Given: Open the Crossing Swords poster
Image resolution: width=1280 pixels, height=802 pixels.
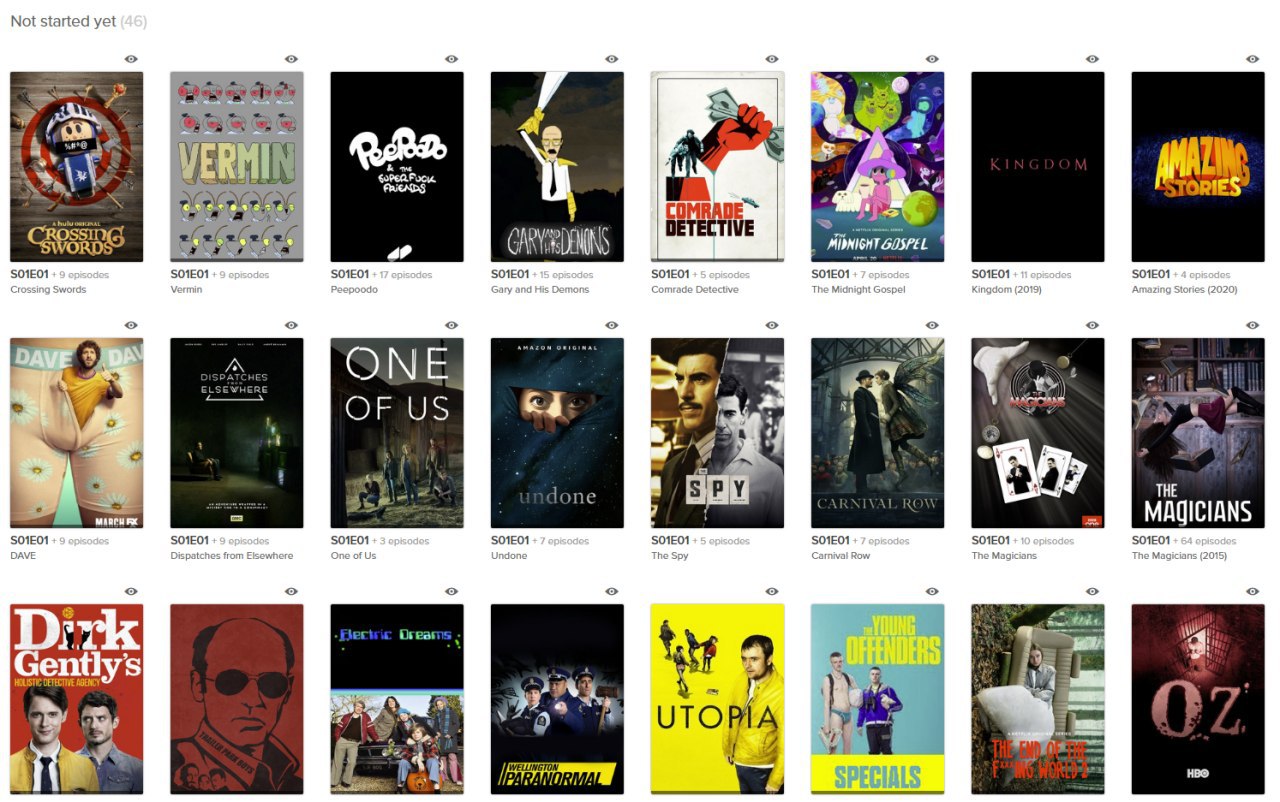Looking at the screenshot, I should click(77, 167).
